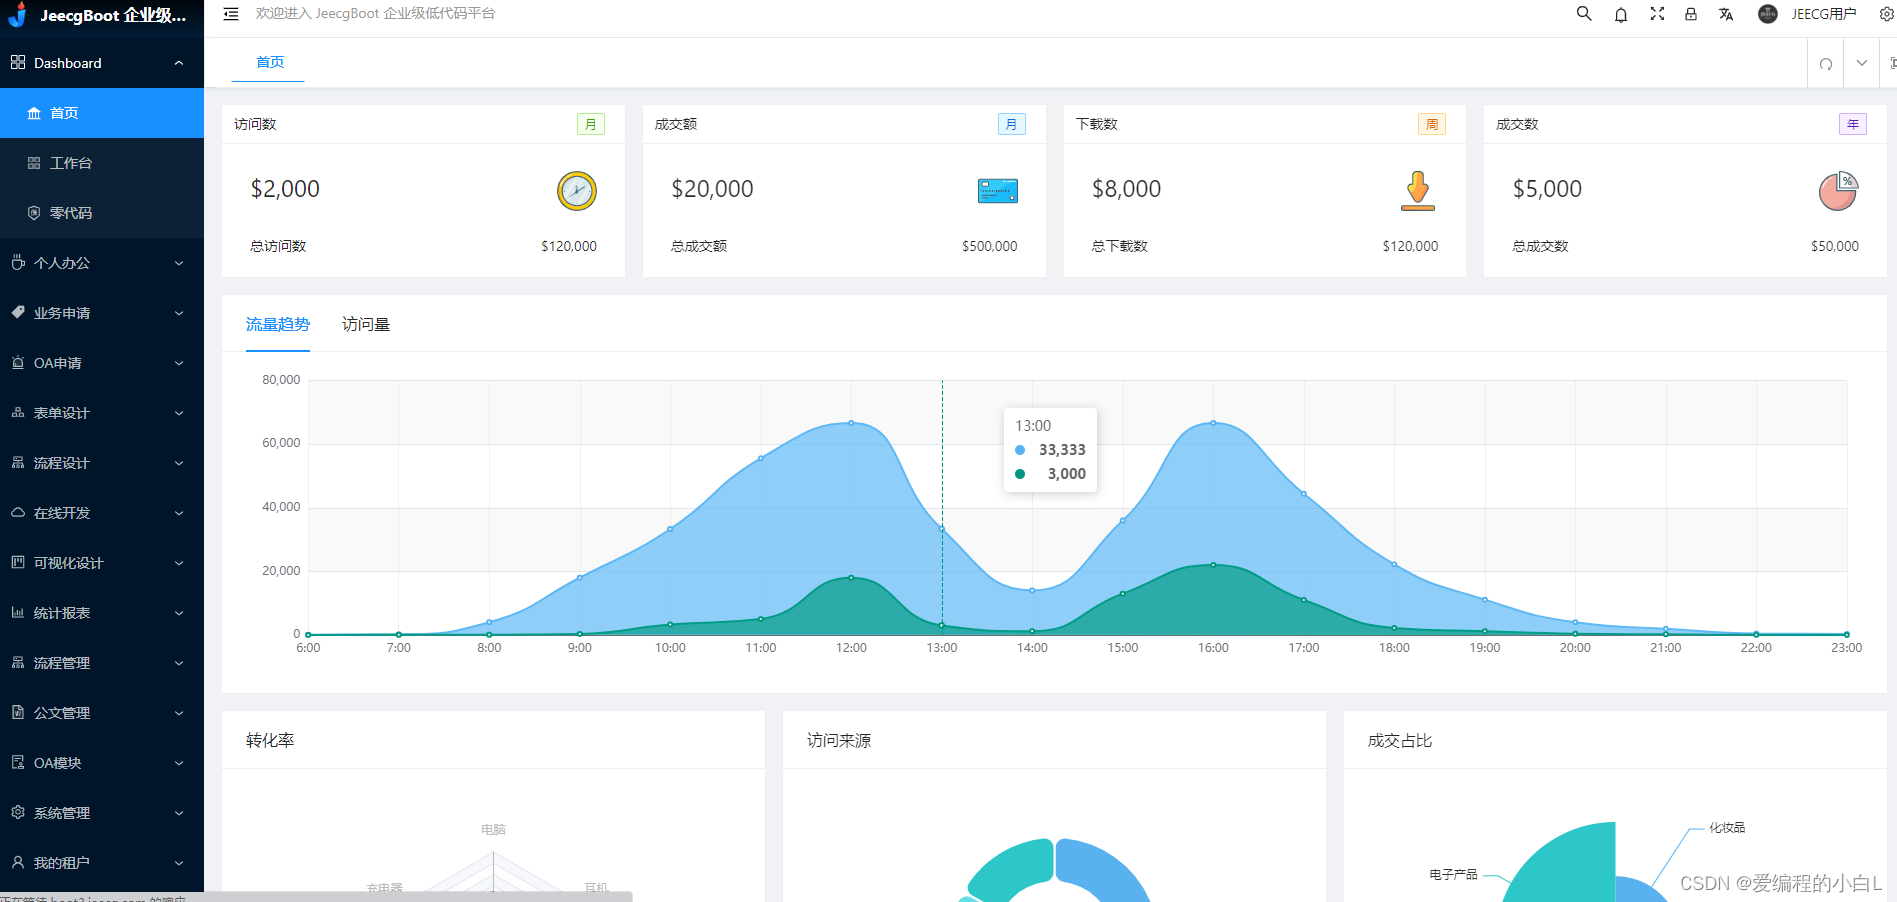Click the 个人办公 cup icon
The image size is (1897, 902).
[18, 263]
